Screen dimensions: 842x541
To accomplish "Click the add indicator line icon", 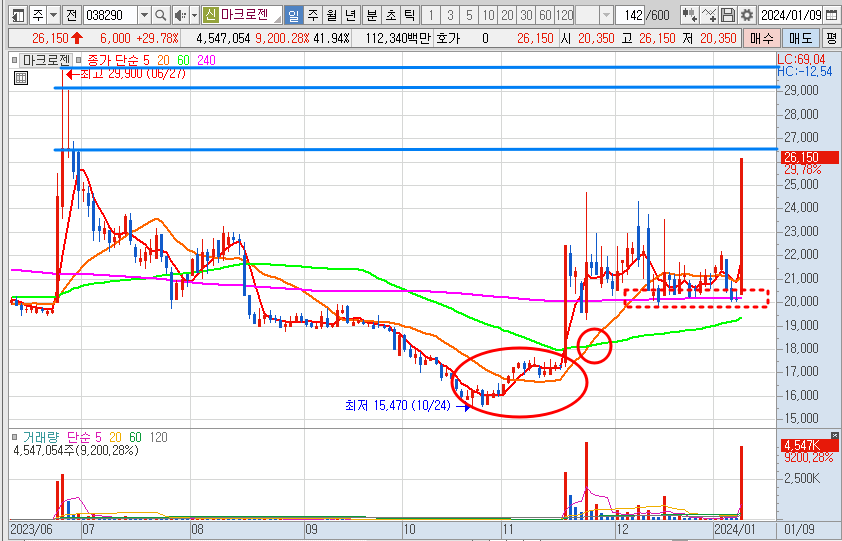I will [709, 15].
